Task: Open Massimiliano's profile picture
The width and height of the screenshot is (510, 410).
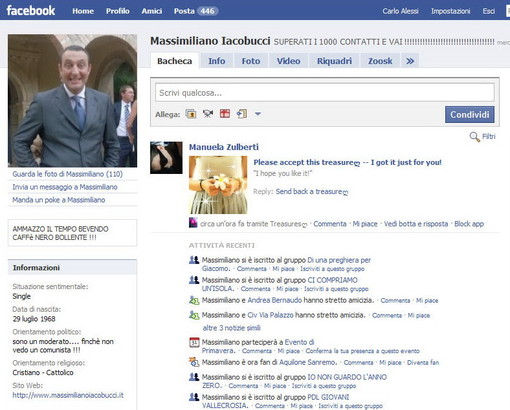Action: [72, 100]
